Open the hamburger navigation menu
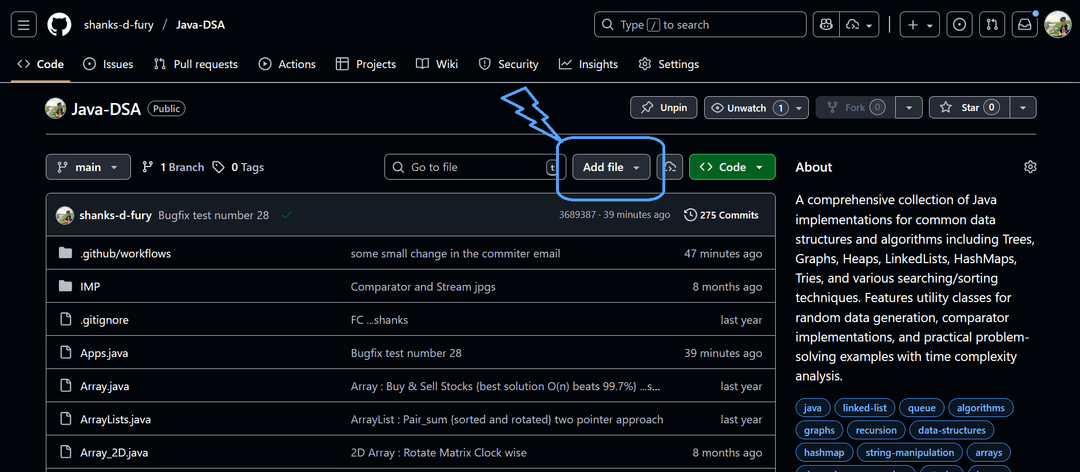The height and width of the screenshot is (472, 1080). tap(23, 25)
